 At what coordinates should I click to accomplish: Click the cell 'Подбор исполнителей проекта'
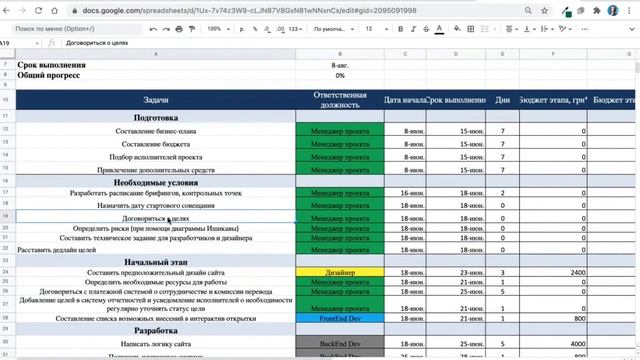click(x=156, y=157)
